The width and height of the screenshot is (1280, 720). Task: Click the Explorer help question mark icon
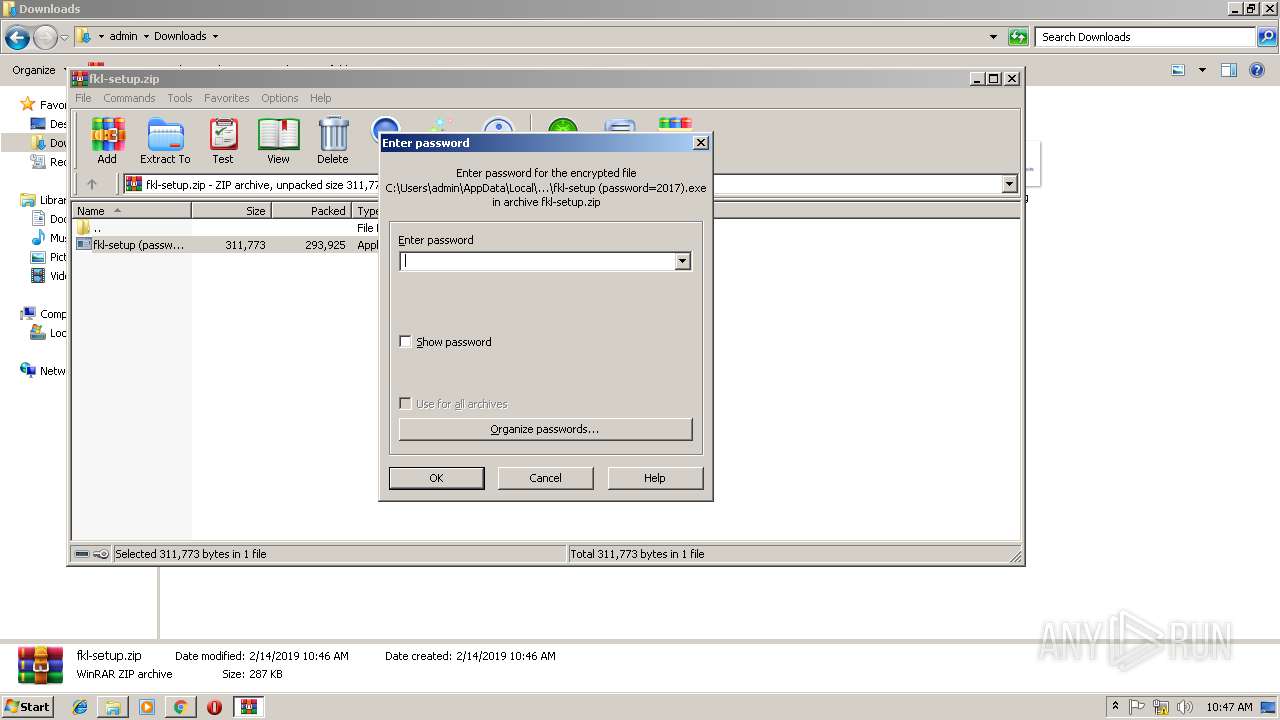(x=1257, y=70)
